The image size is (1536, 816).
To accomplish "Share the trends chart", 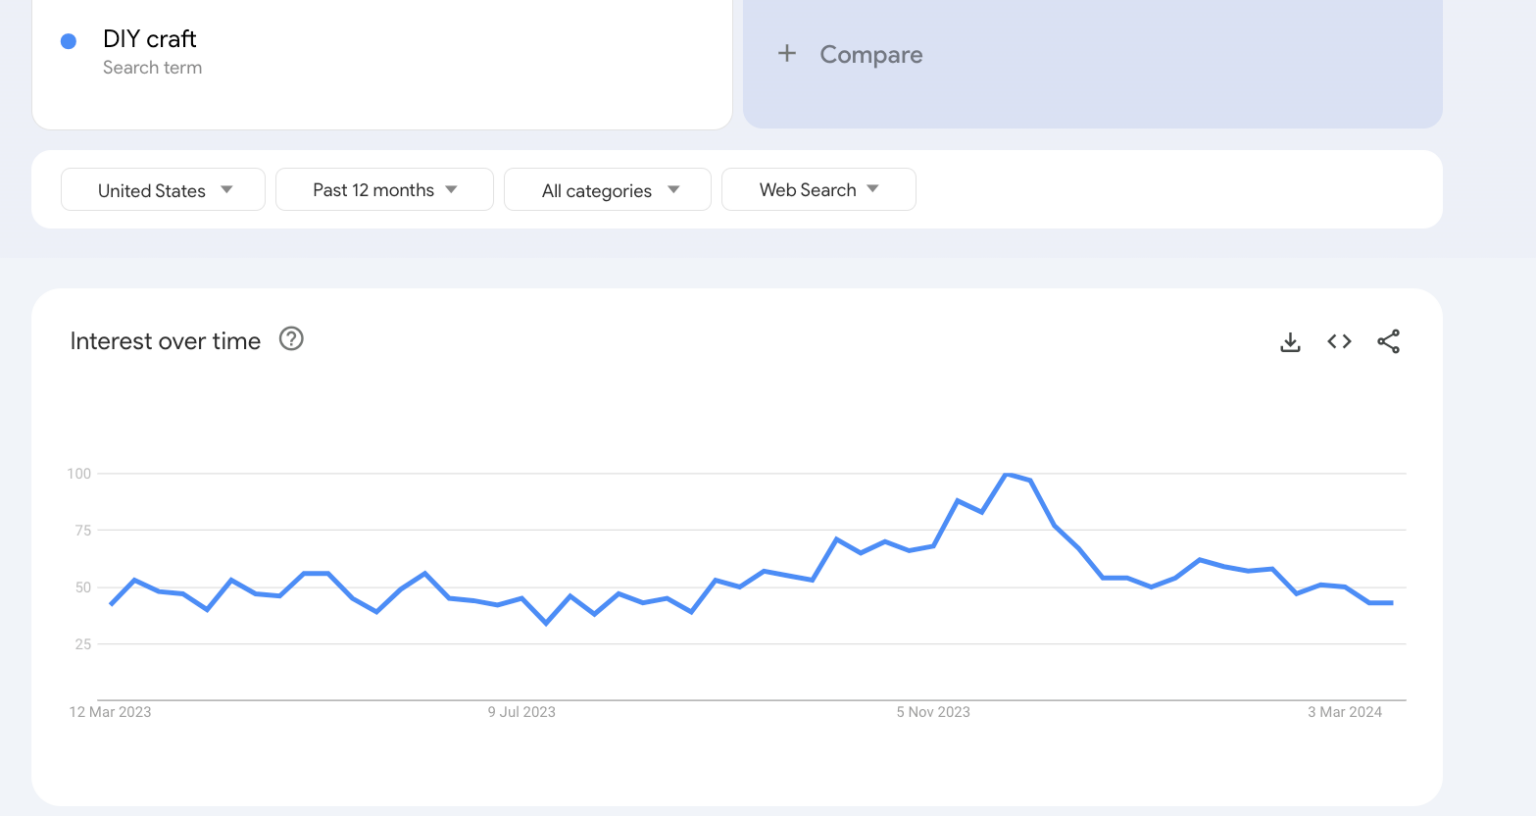I will [x=1388, y=341].
